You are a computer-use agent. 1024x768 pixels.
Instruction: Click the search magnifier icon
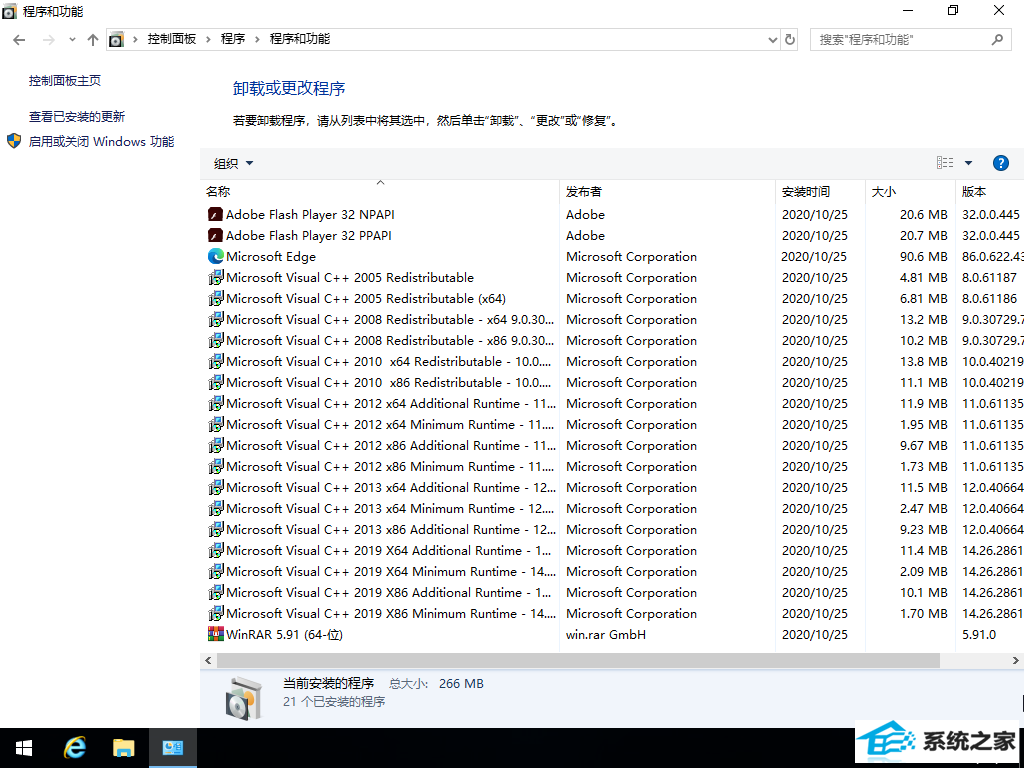997,39
